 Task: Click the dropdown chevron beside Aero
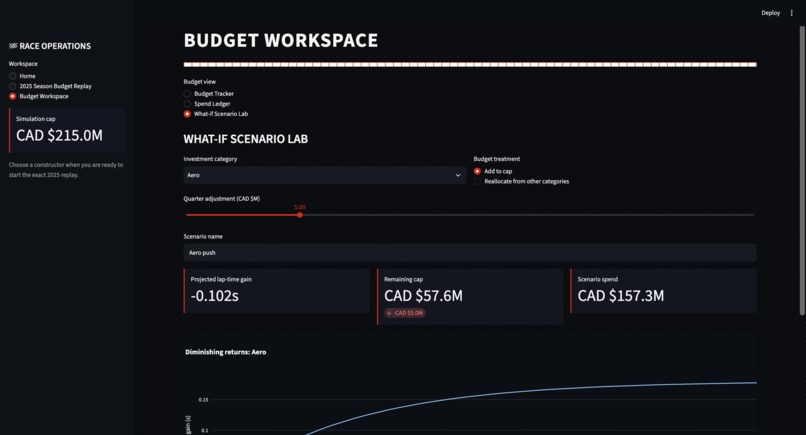(x=457, y=175)
